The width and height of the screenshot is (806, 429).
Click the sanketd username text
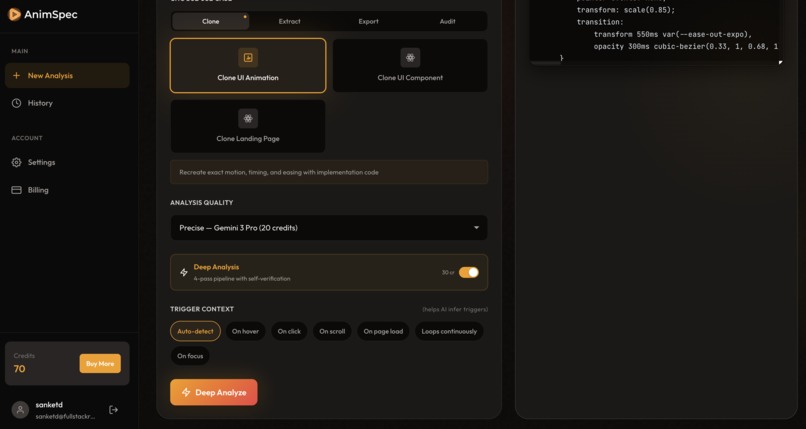(x=49, y=405)
